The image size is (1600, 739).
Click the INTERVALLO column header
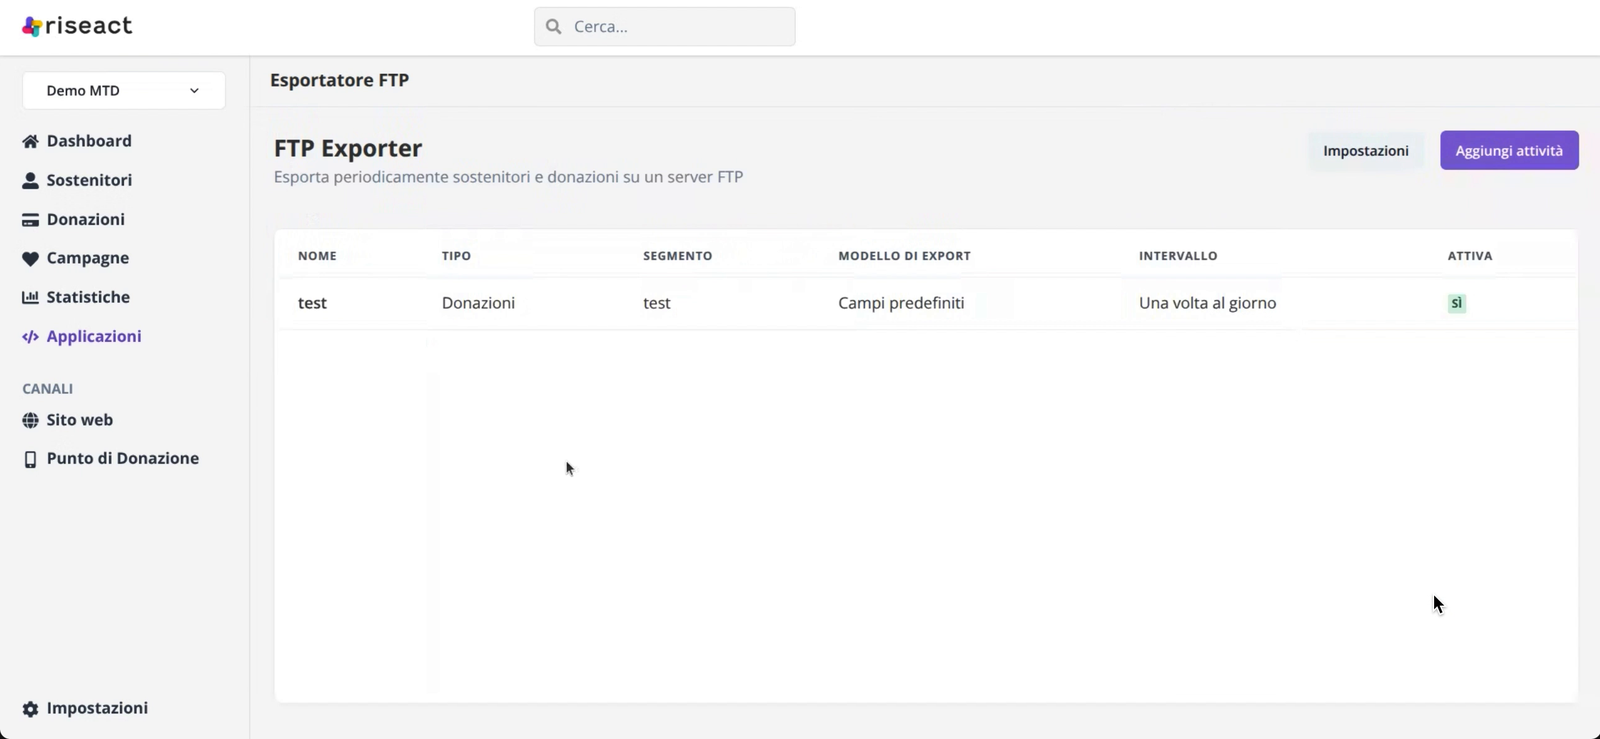click(x=1178, y=256)
